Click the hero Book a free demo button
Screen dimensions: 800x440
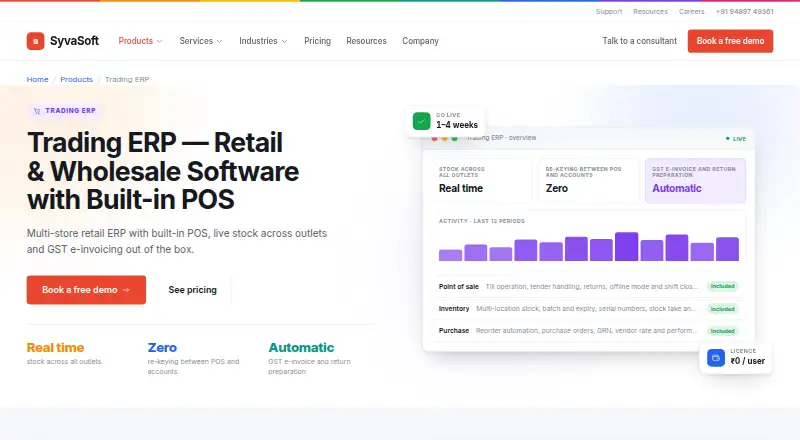point(86,290)
